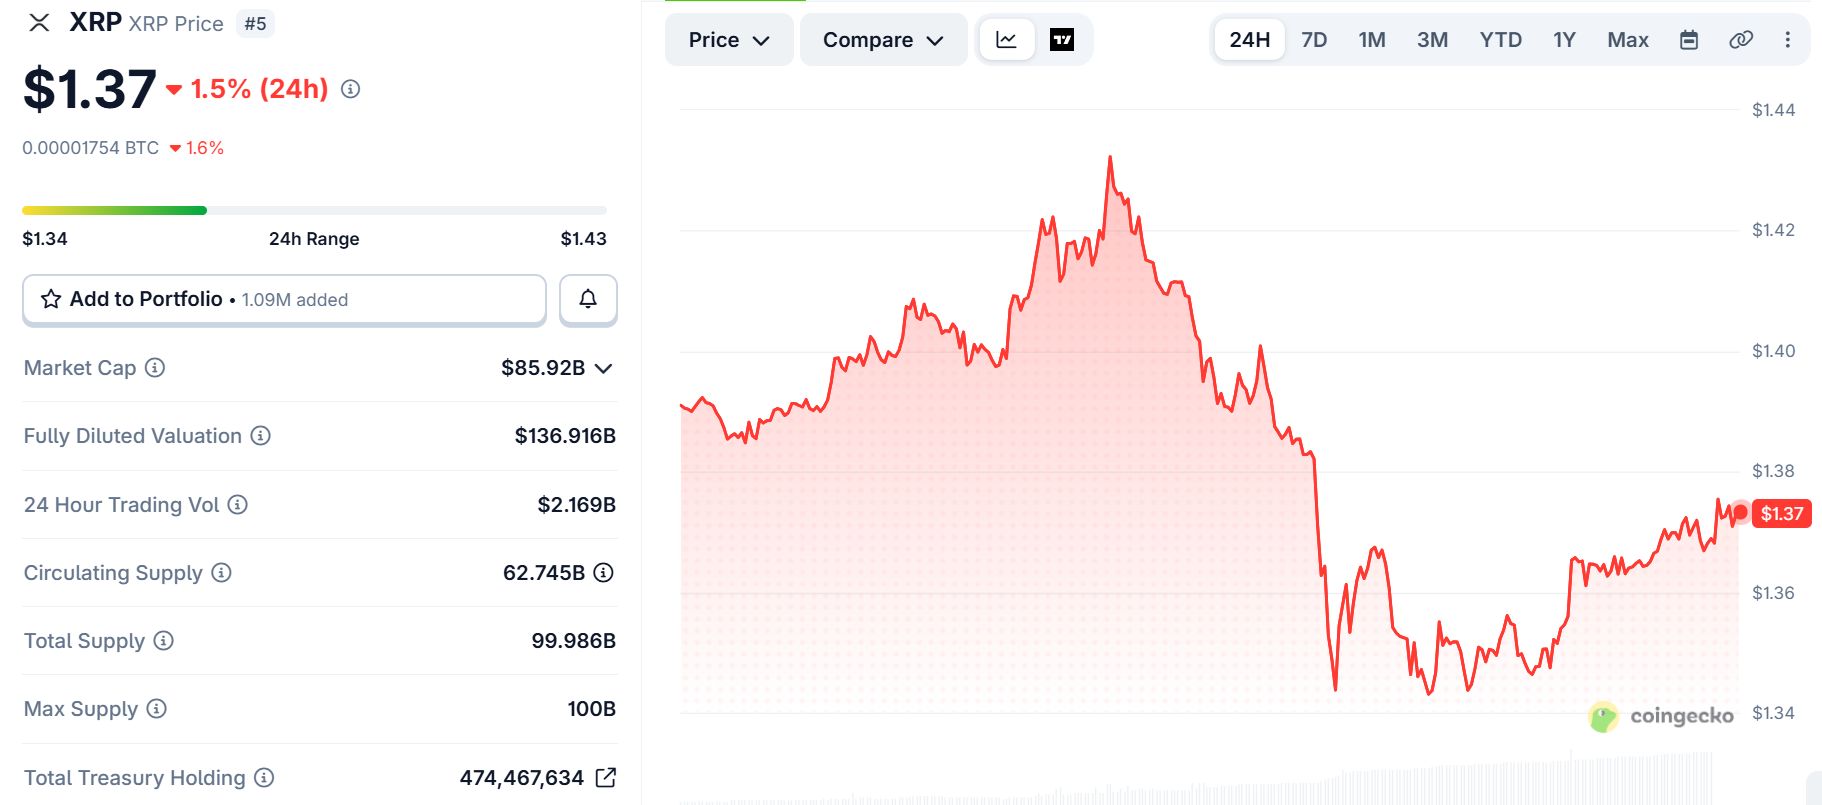Expand the Market Cap value chevron
The image size is (1822, 805).
click(x=603, y=368)
